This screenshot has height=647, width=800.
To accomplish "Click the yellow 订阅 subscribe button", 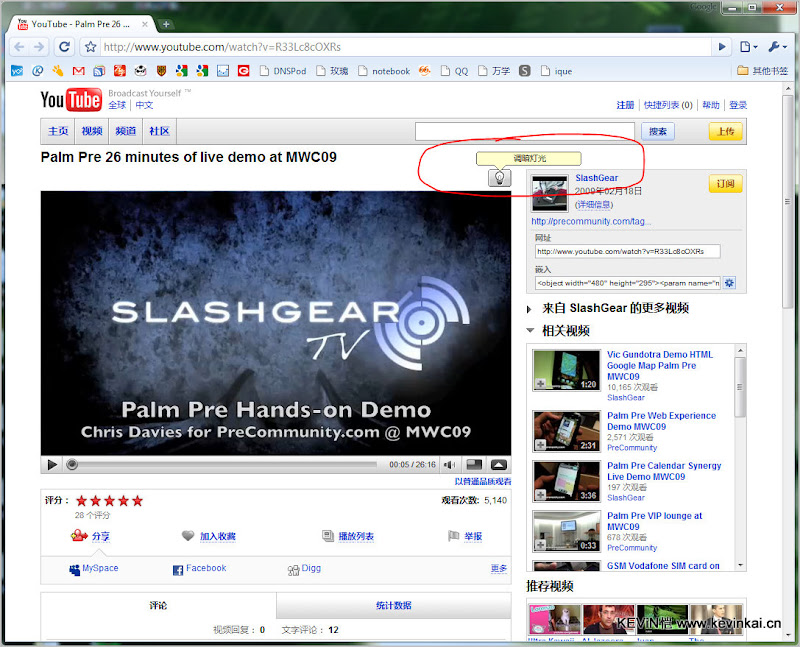I will pos(726,184).
